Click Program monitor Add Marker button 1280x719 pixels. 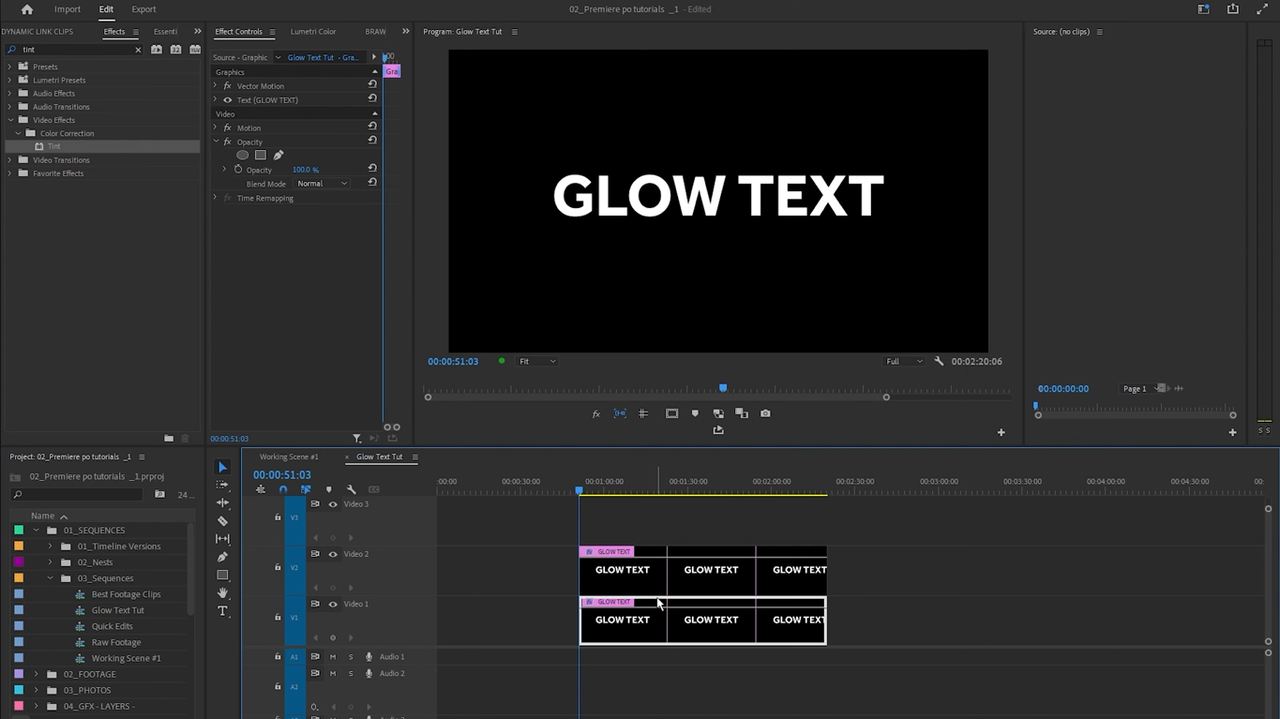coord(695,413)
